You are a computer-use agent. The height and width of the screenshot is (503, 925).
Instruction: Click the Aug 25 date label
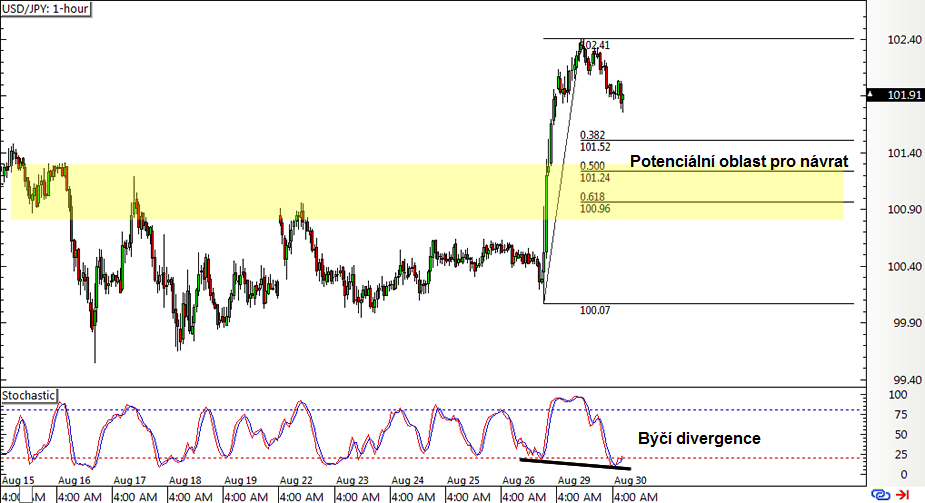(x=463, y=481)
